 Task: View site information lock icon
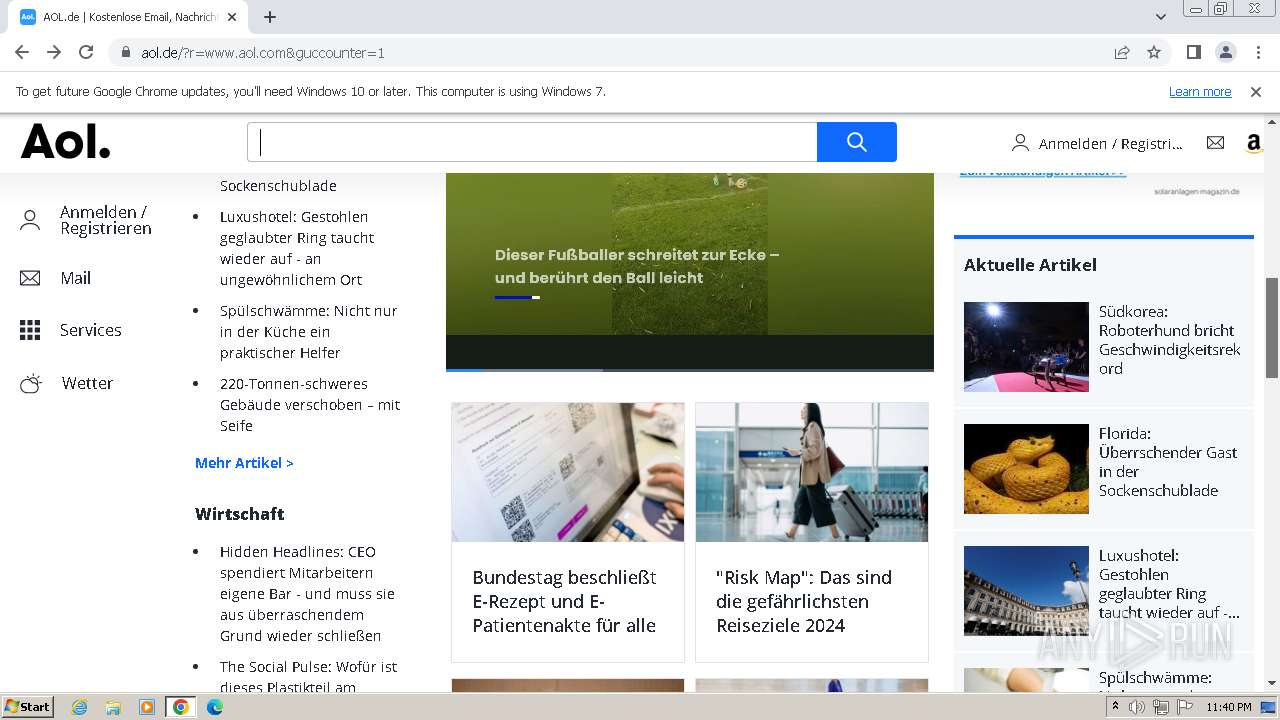126,52
